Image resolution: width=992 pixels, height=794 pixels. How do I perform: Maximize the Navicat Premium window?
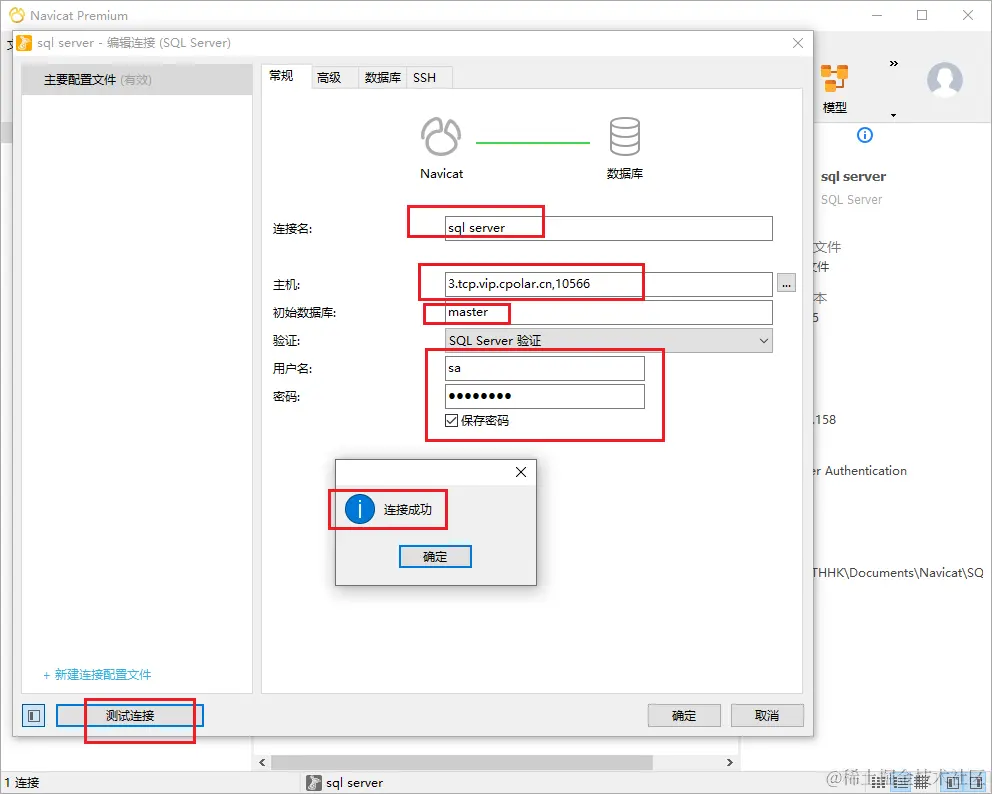pos(922,15)
